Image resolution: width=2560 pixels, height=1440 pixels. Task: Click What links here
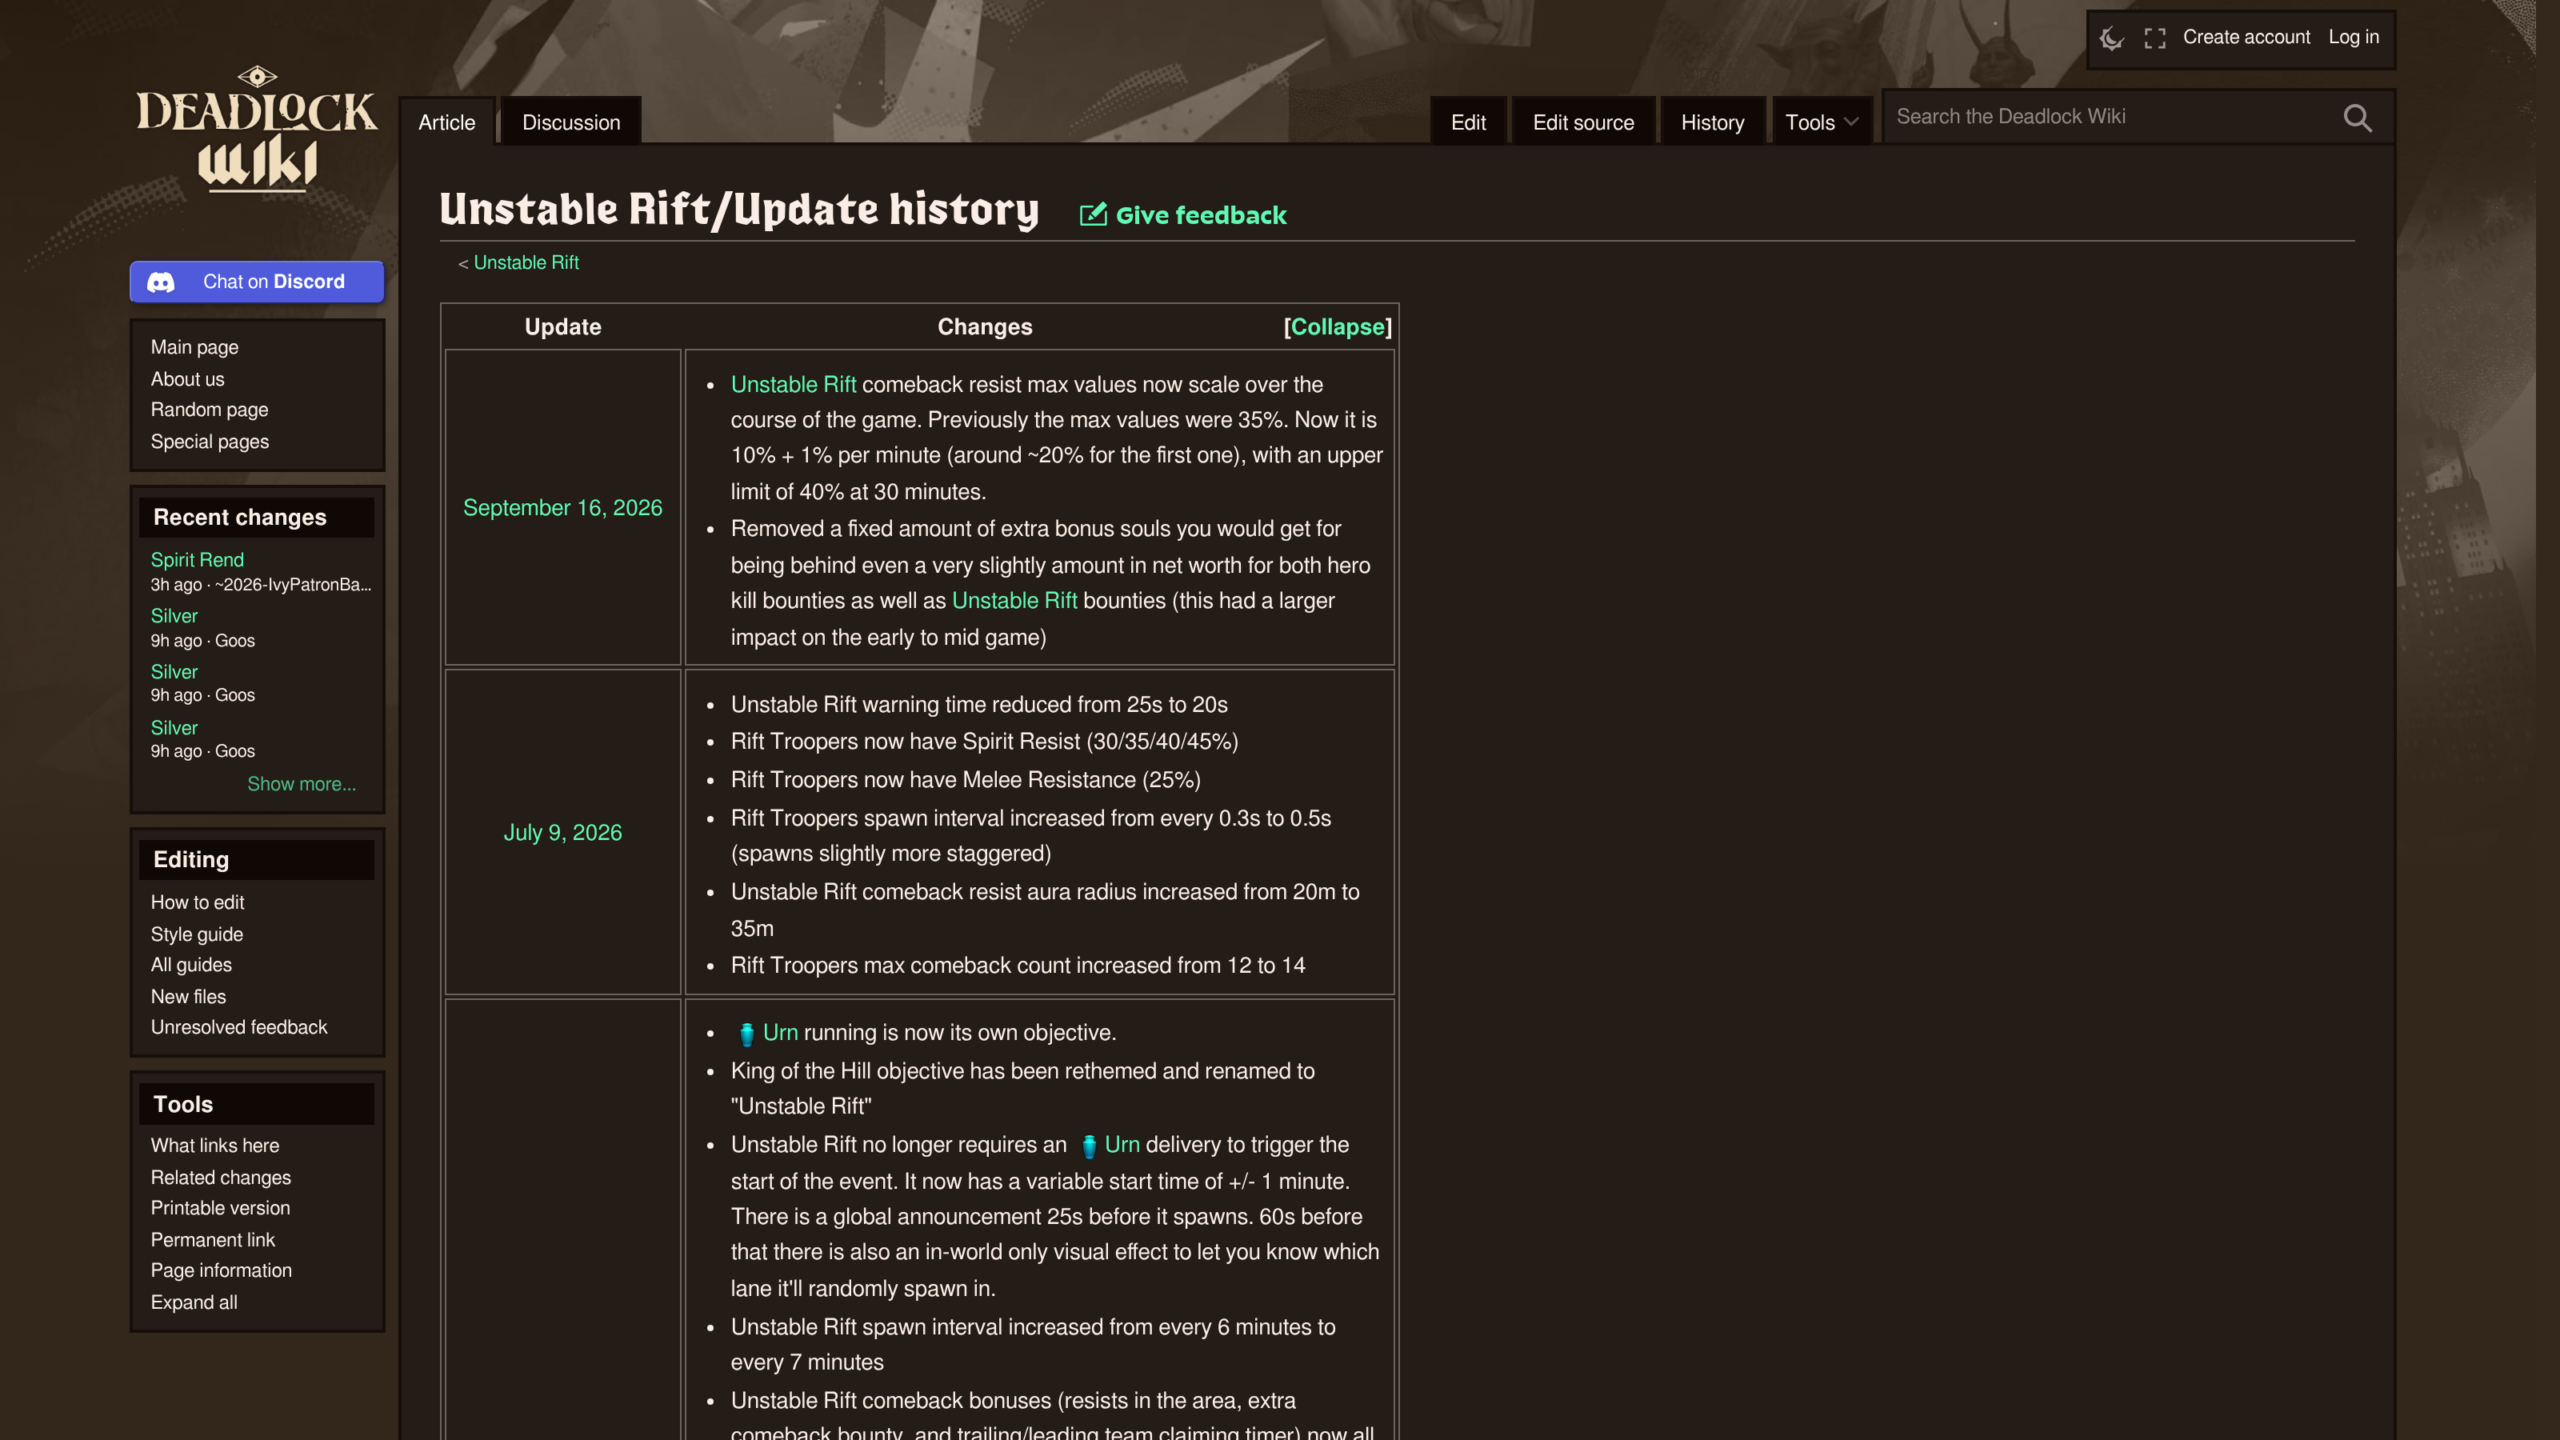click(215, 1146)
